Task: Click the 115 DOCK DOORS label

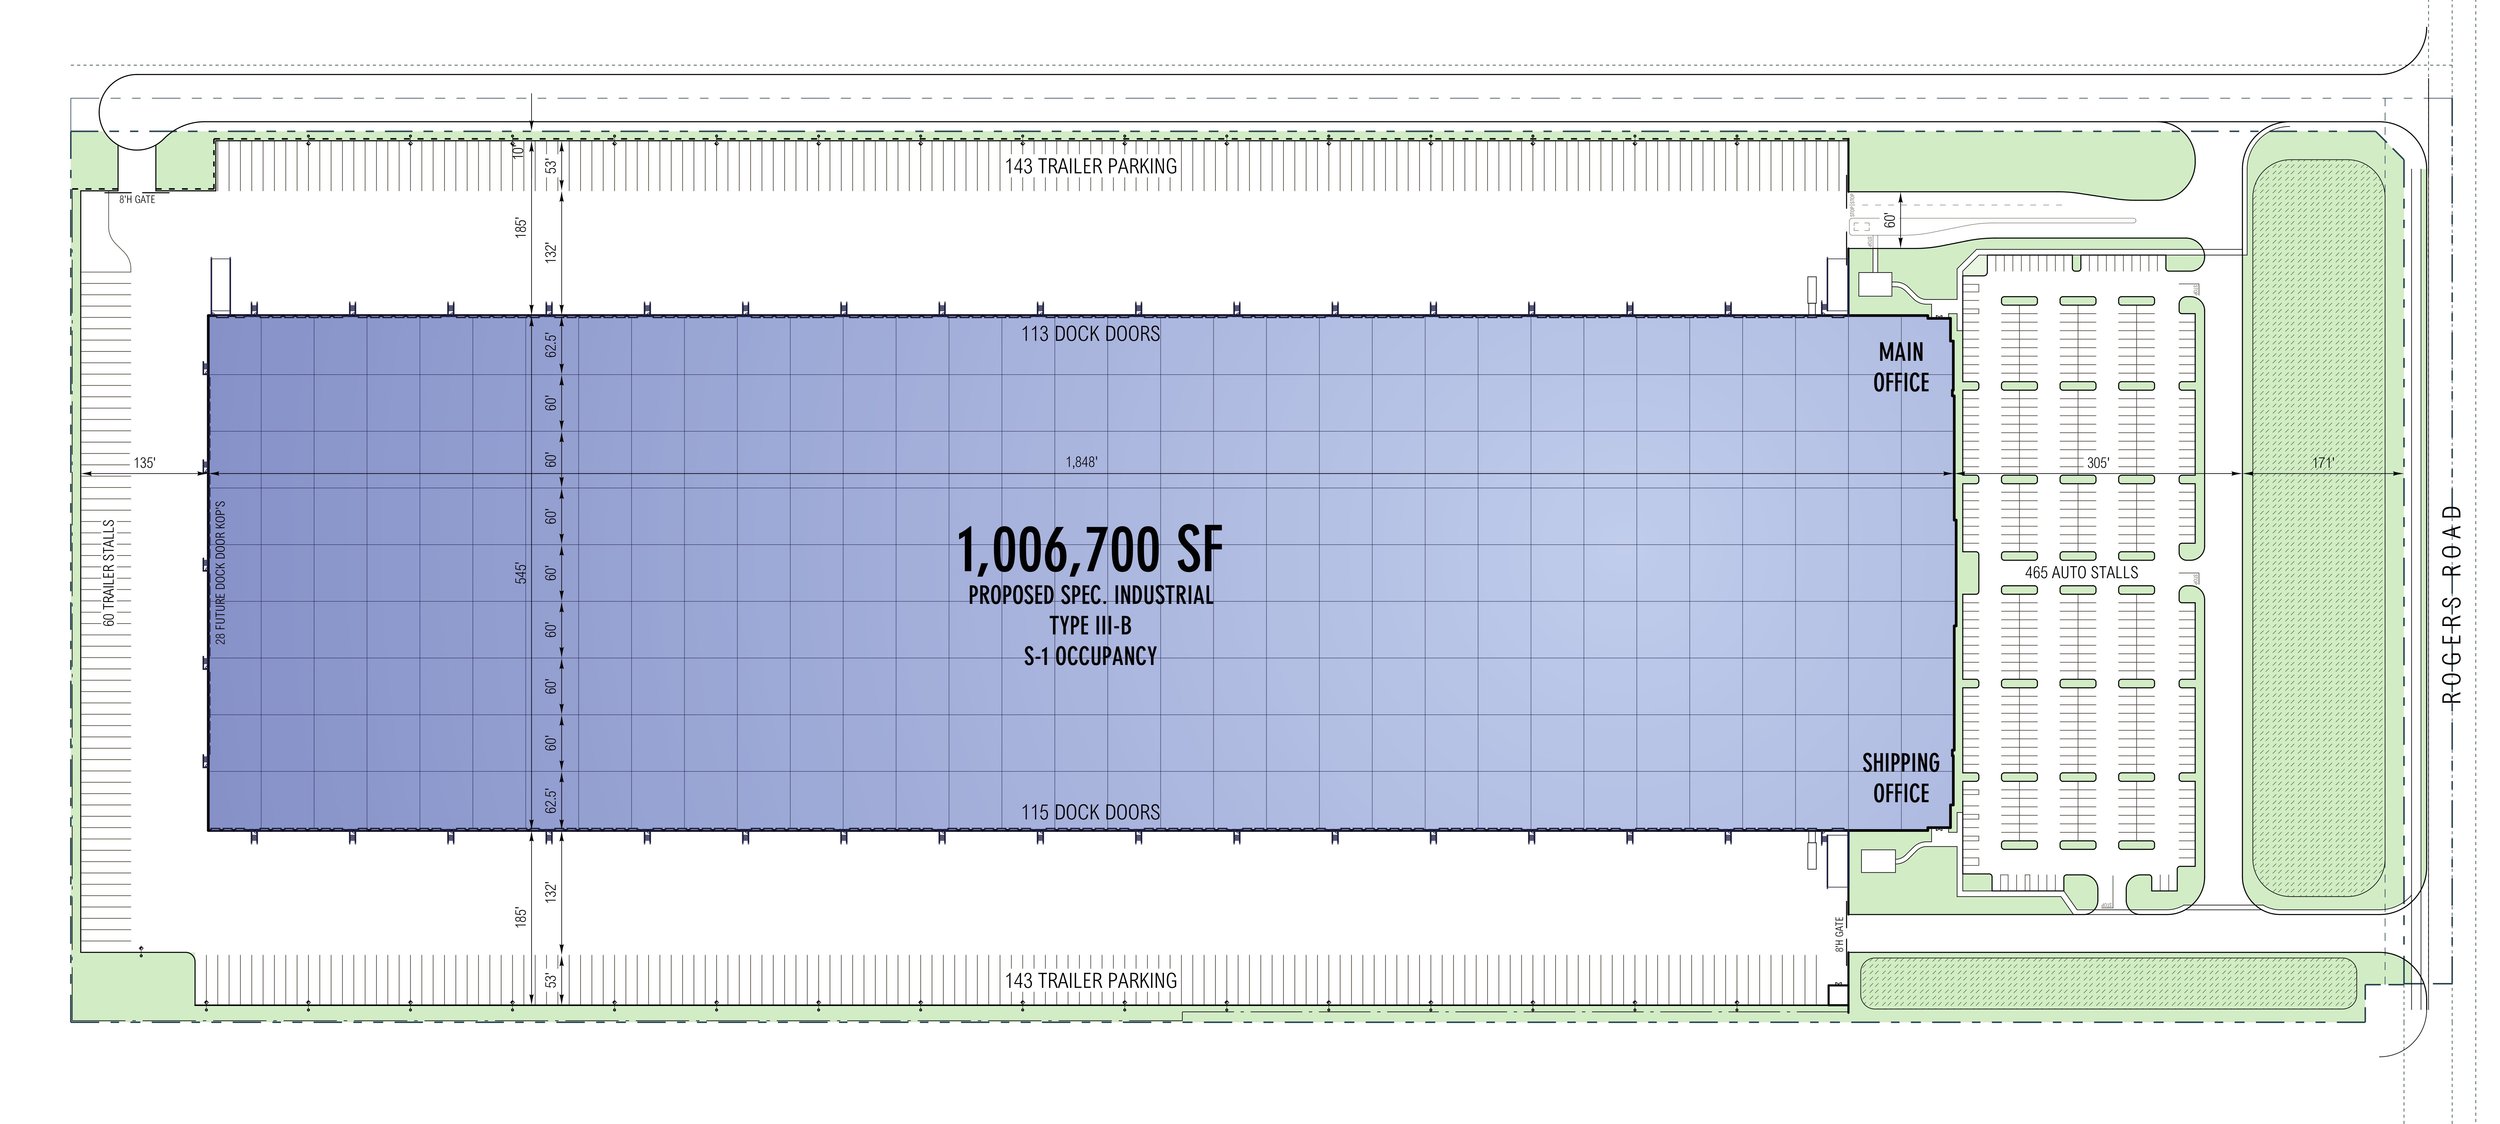Action: click(x=1090, y=812)
